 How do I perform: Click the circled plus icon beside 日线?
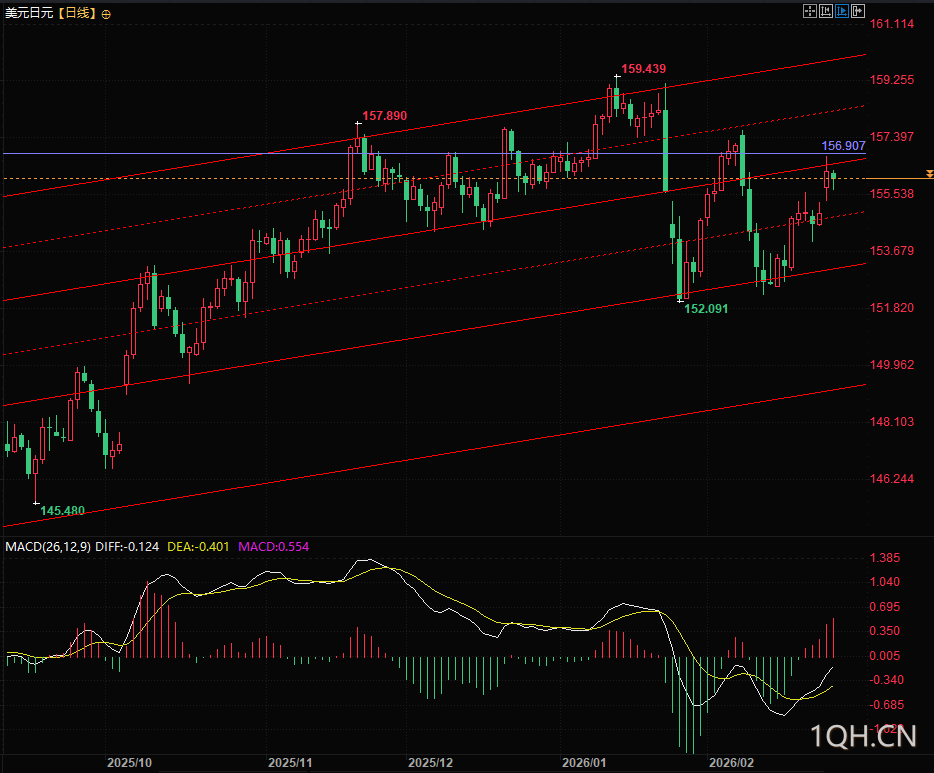click(x=107, y=13)
